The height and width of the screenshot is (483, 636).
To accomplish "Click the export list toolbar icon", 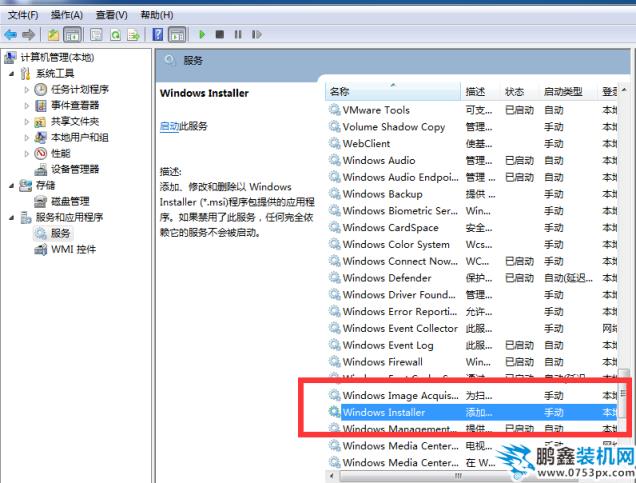I will tap(133, 35).
